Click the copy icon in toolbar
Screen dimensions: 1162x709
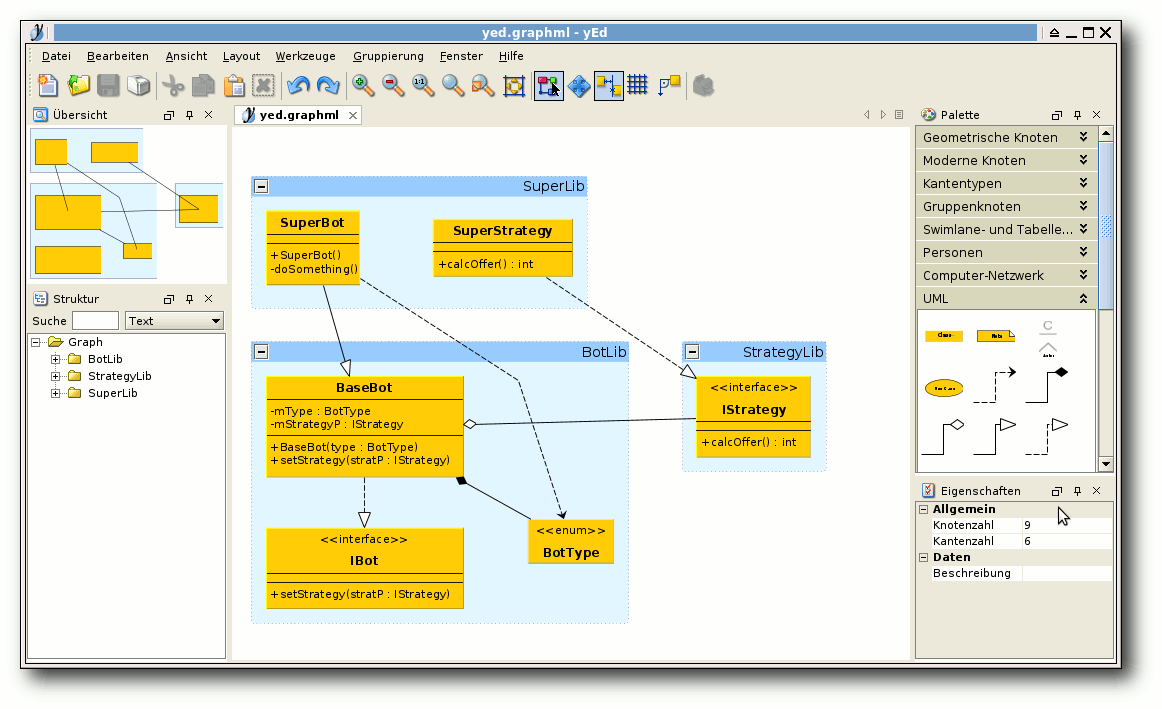coord(203,86)
